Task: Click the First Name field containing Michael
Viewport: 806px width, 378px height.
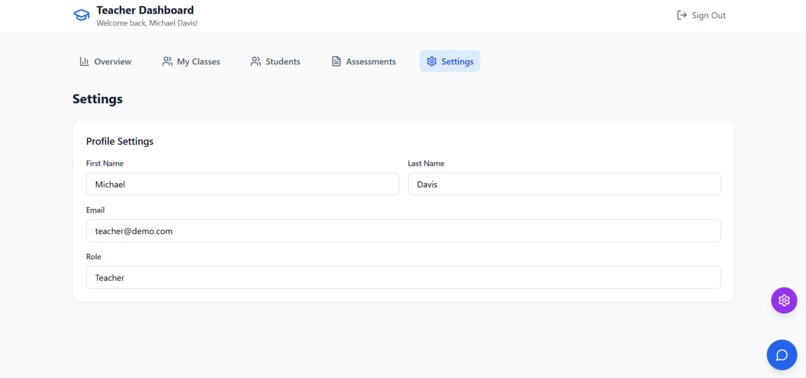Action: (243, 184)
